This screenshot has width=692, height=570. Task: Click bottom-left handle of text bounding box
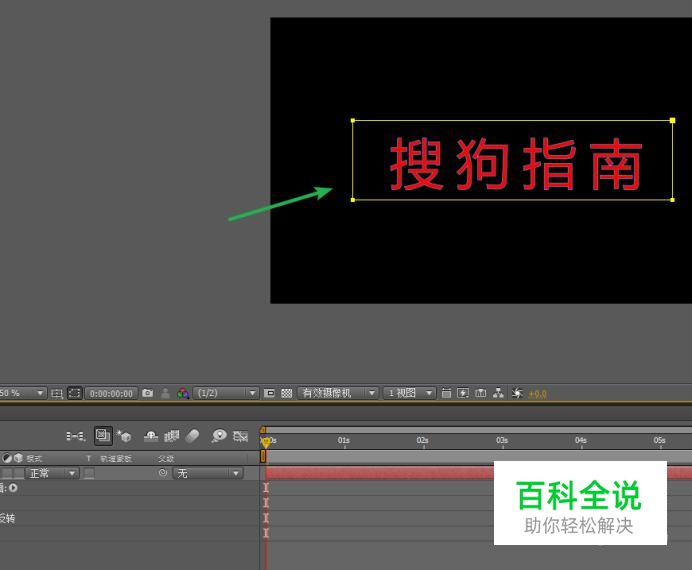pyautogui.click(x=353, y=200)
